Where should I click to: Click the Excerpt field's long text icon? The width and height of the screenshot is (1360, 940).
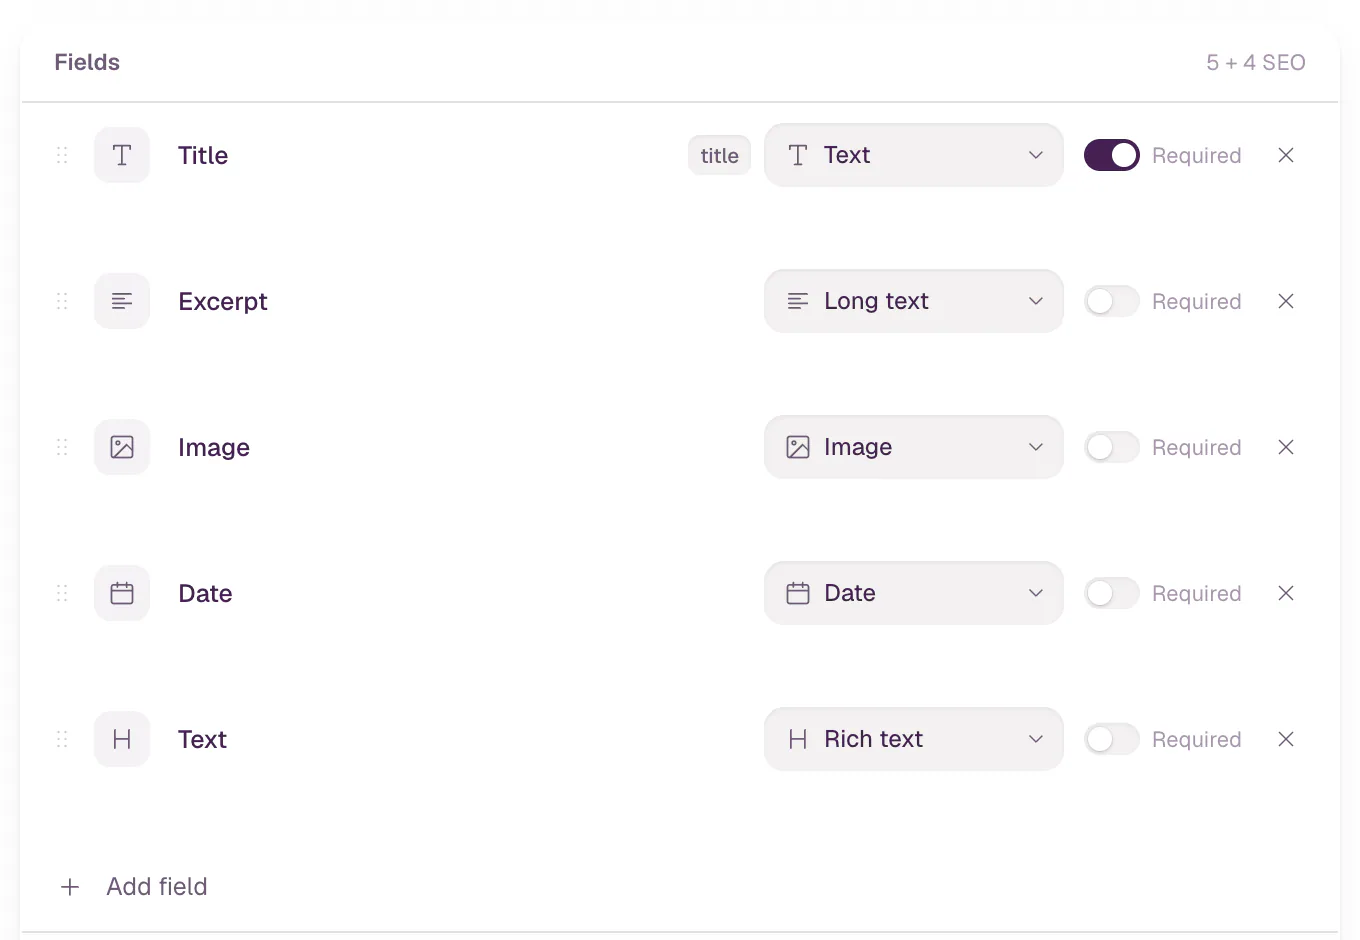(x=122, y=301)
